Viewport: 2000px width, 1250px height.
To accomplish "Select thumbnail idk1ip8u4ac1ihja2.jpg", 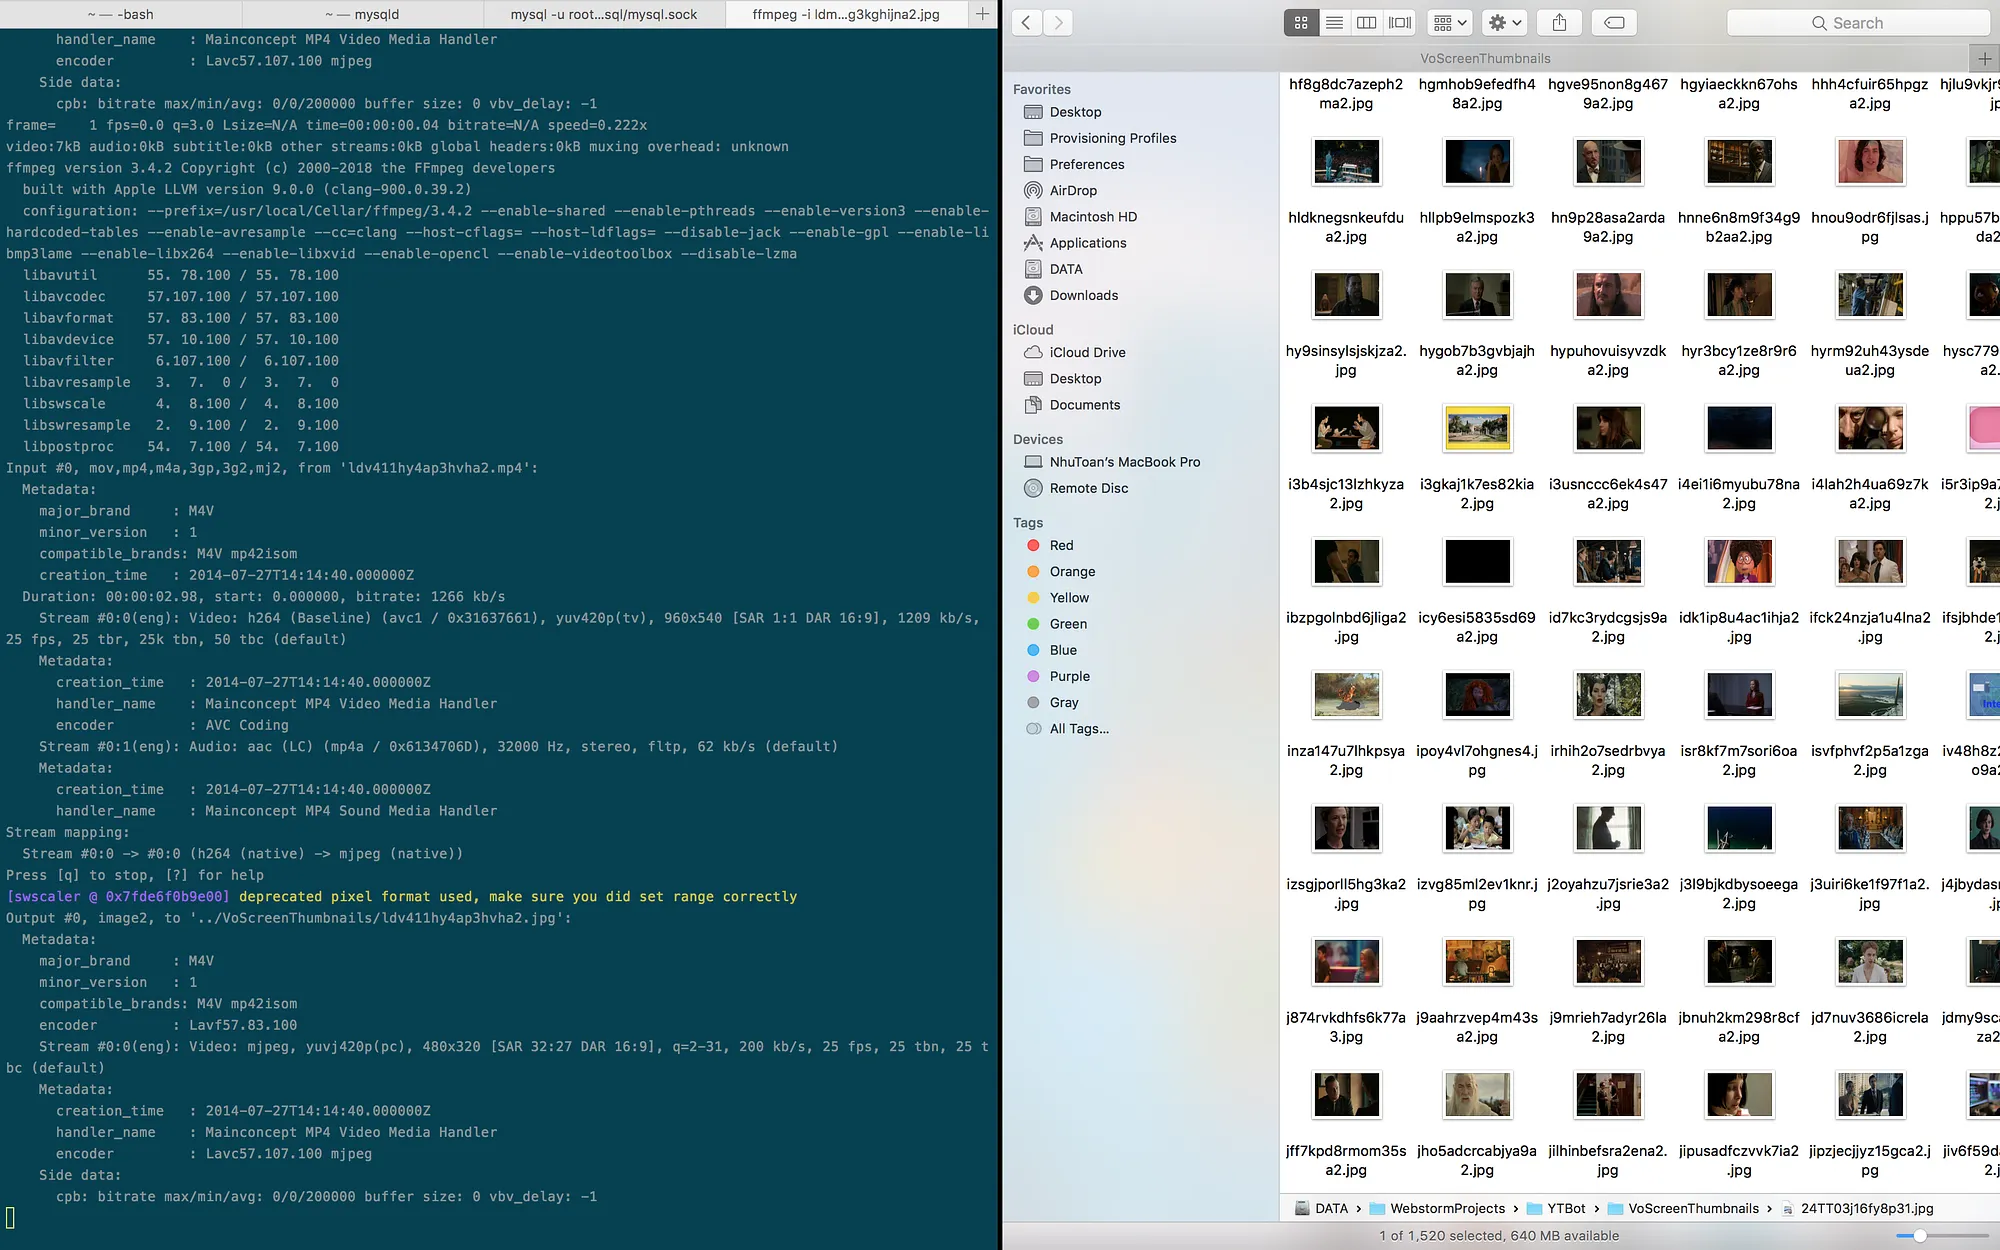I will [x=1739, y=562].
